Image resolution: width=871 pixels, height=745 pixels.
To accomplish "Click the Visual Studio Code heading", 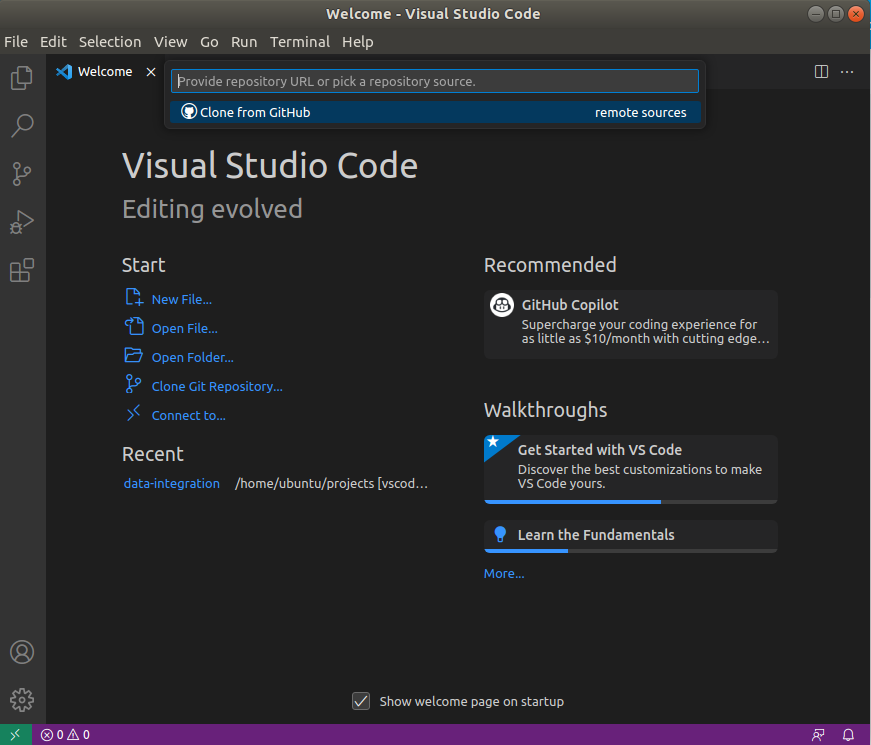I will [270, 166].
